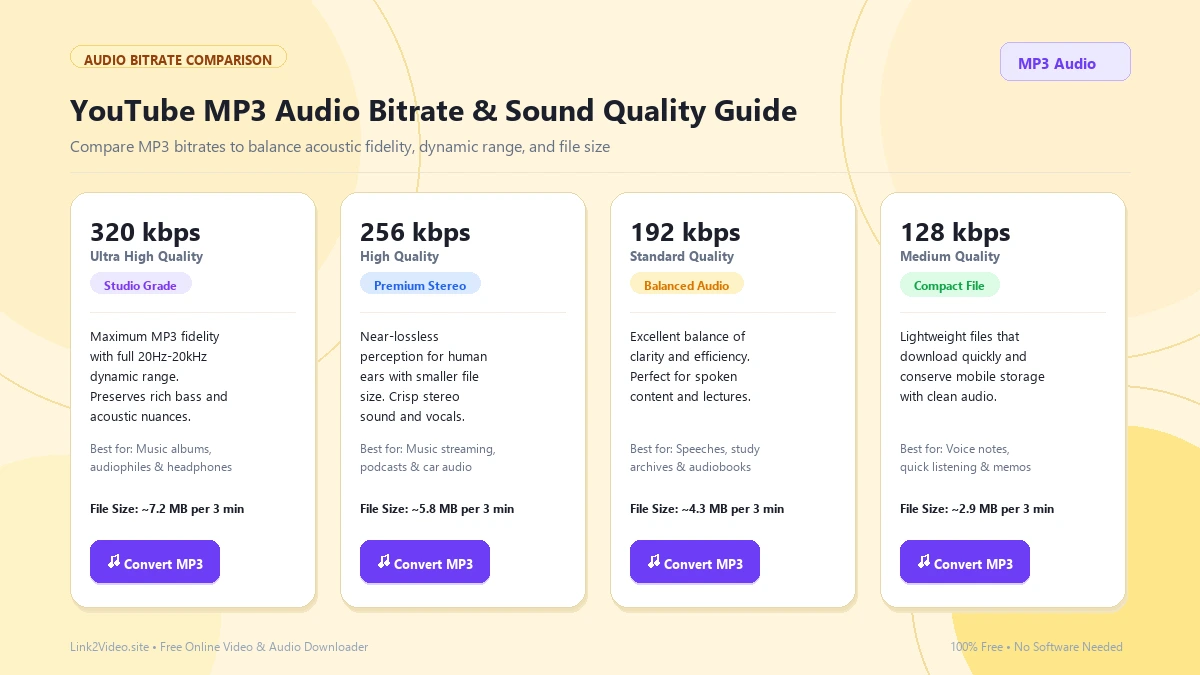This screenshot has width=1200, height=675.
Task: Click the Studio Grade pill
Action: [x=140, y=285]
